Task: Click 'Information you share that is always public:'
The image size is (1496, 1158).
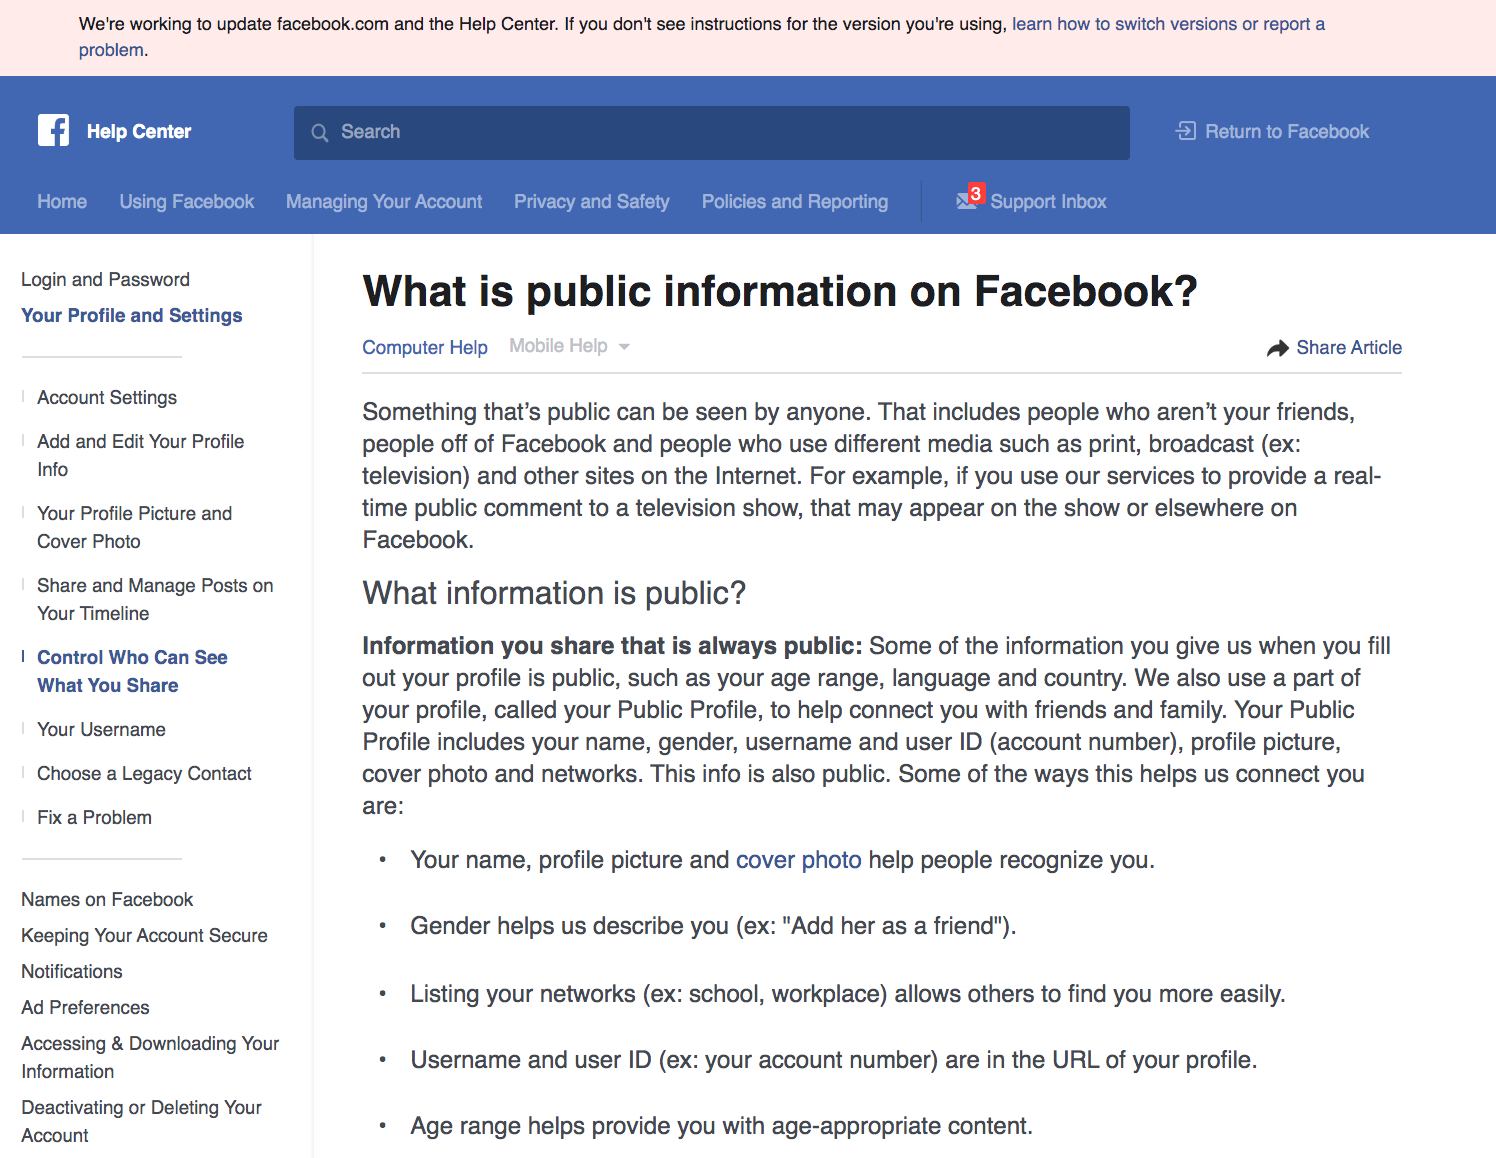Action: pos(612,646)
